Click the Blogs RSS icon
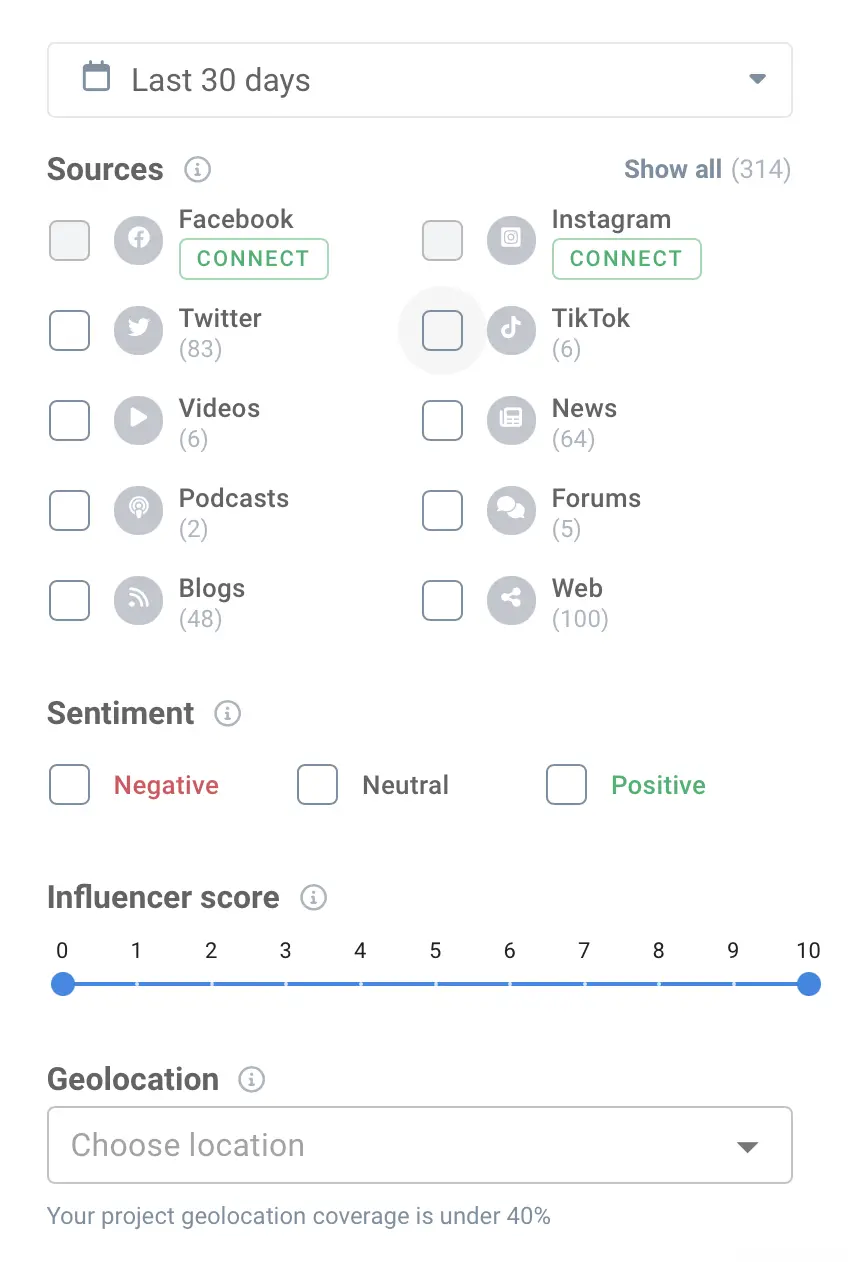The image size is (848, 1262). pos(138,601)
